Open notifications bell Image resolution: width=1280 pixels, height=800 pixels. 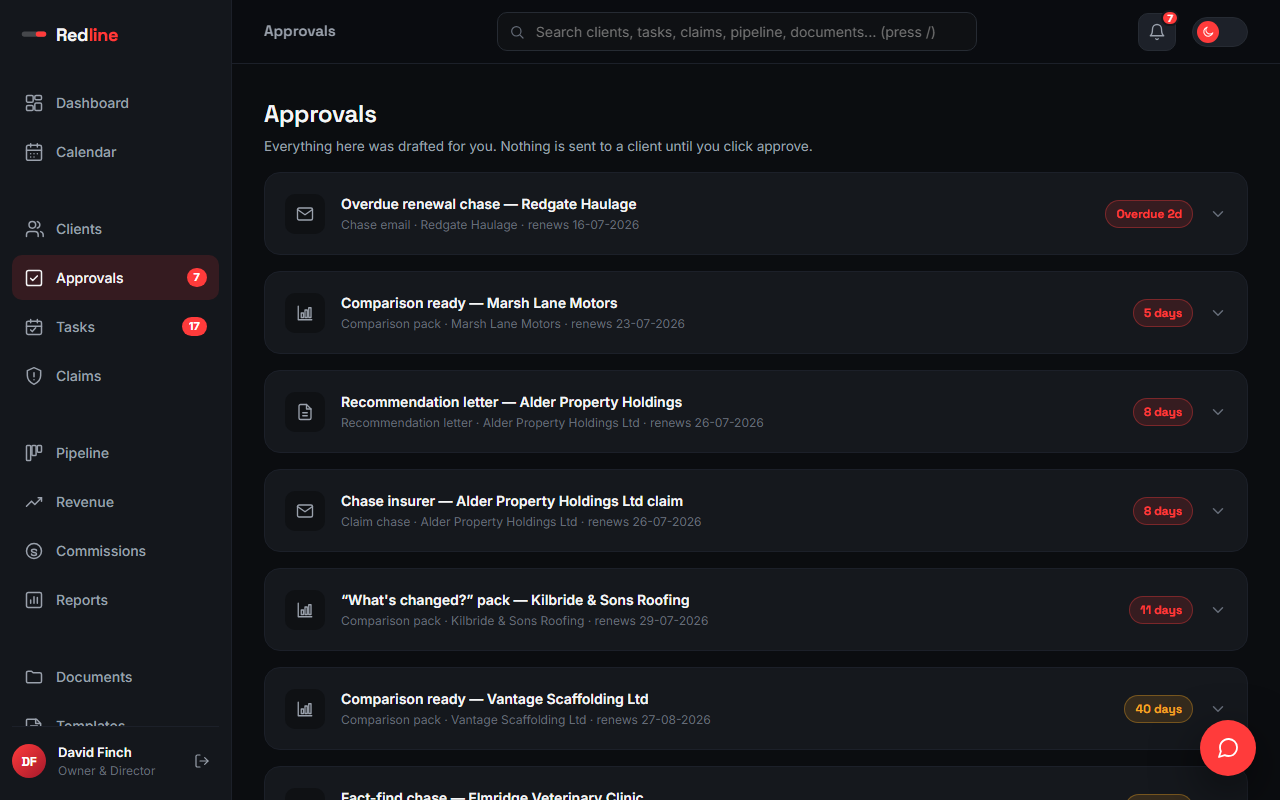(x=1157, y=32)
